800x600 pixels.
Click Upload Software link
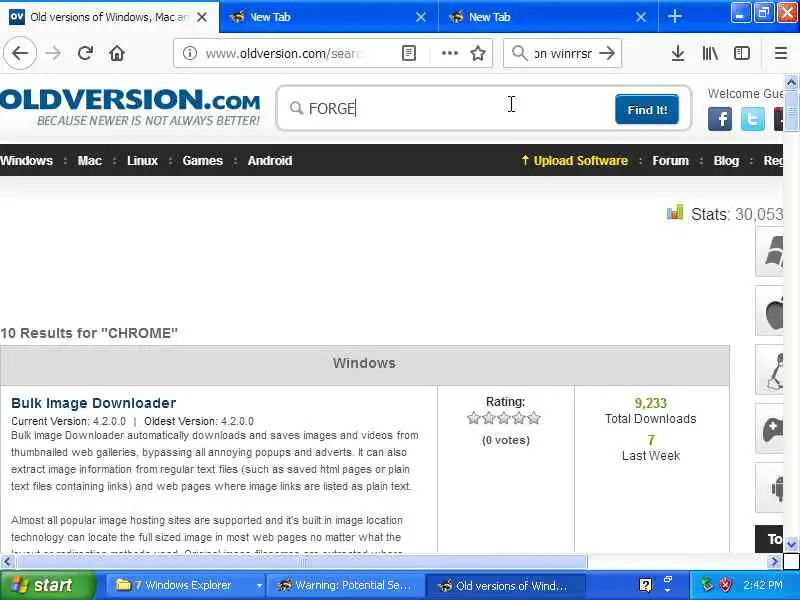(x=574, y=160)
